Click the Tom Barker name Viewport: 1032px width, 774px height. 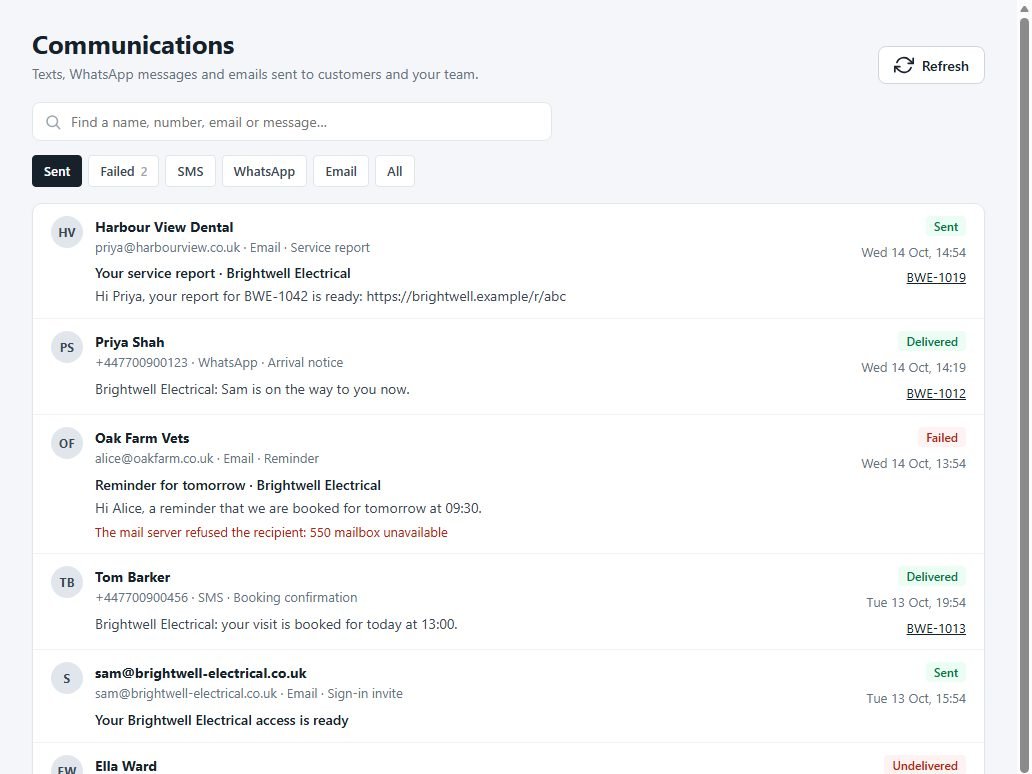132,577
